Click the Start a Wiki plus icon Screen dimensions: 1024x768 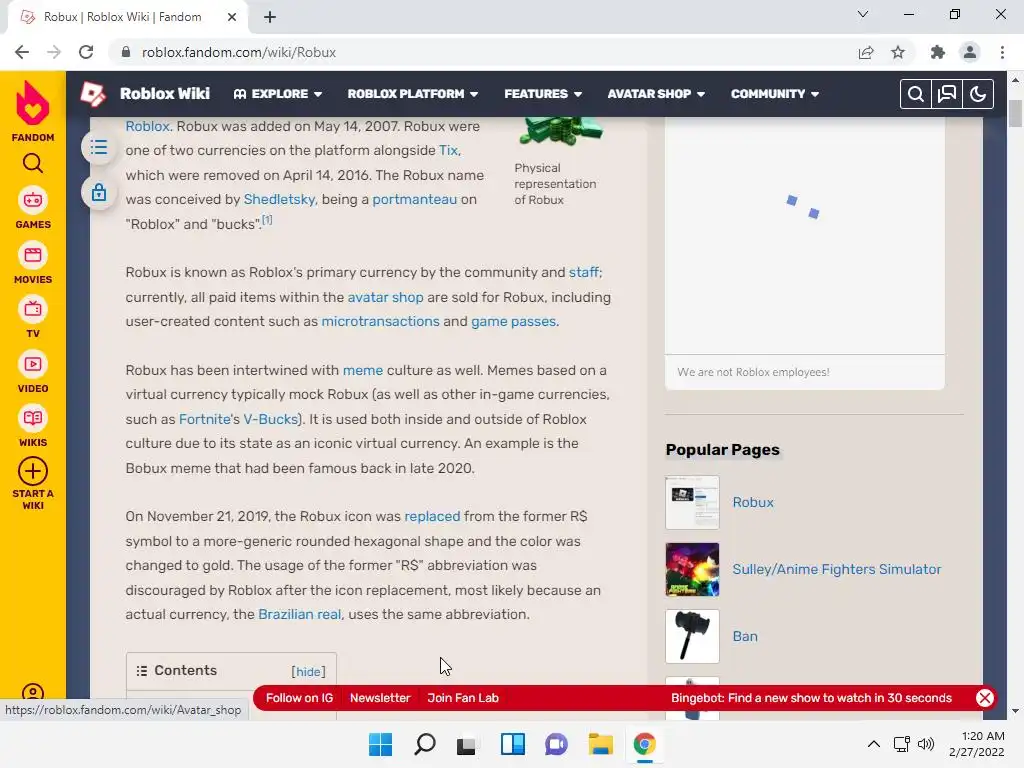(x=33, y=471)
